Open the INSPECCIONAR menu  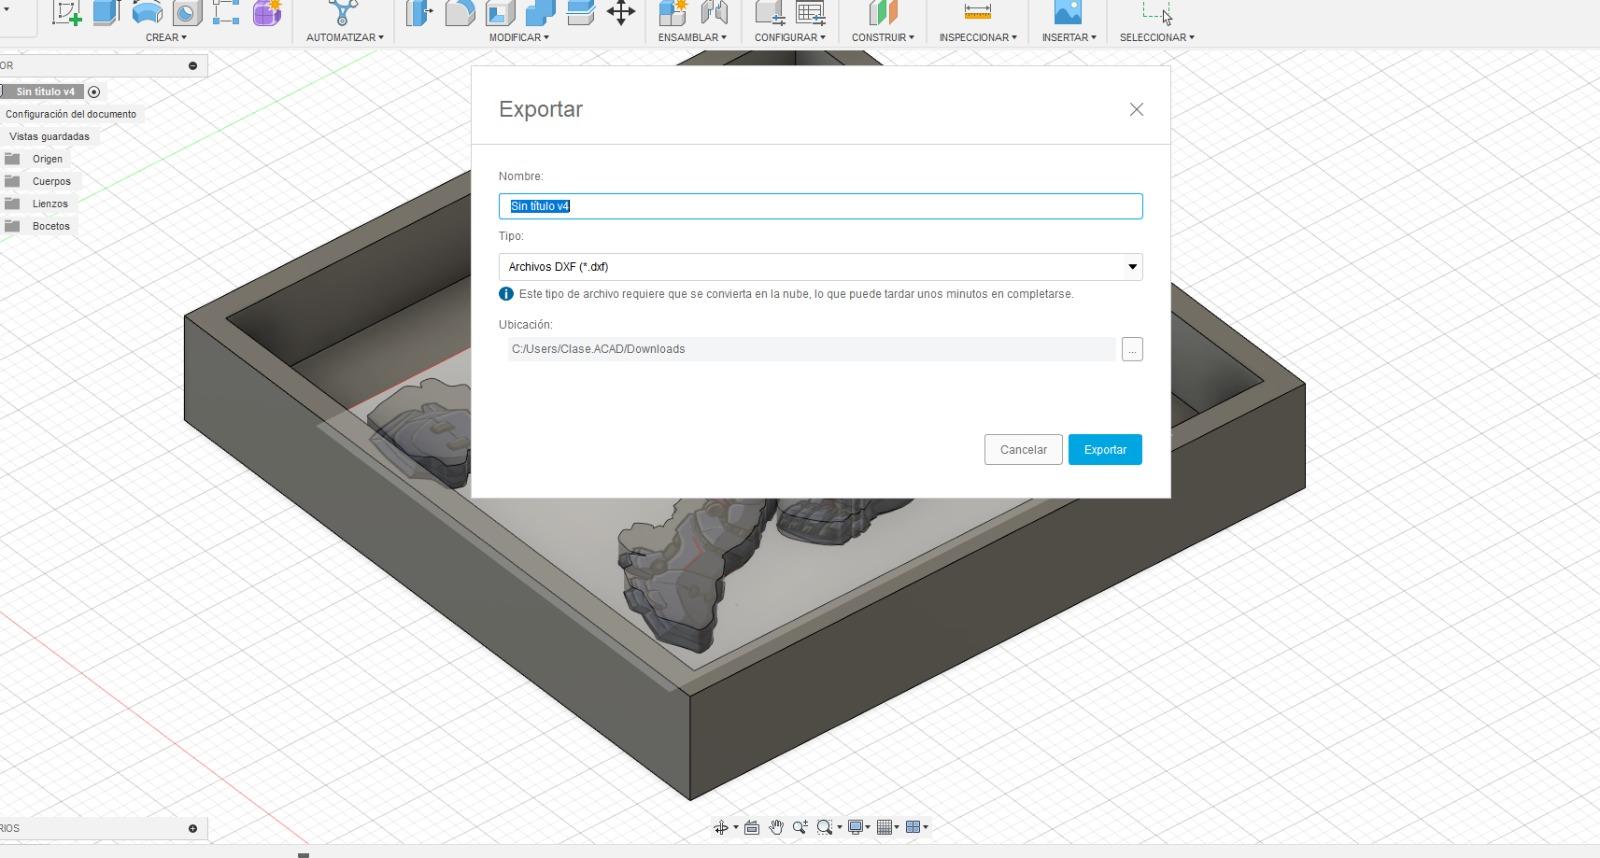tap(978, 37)
